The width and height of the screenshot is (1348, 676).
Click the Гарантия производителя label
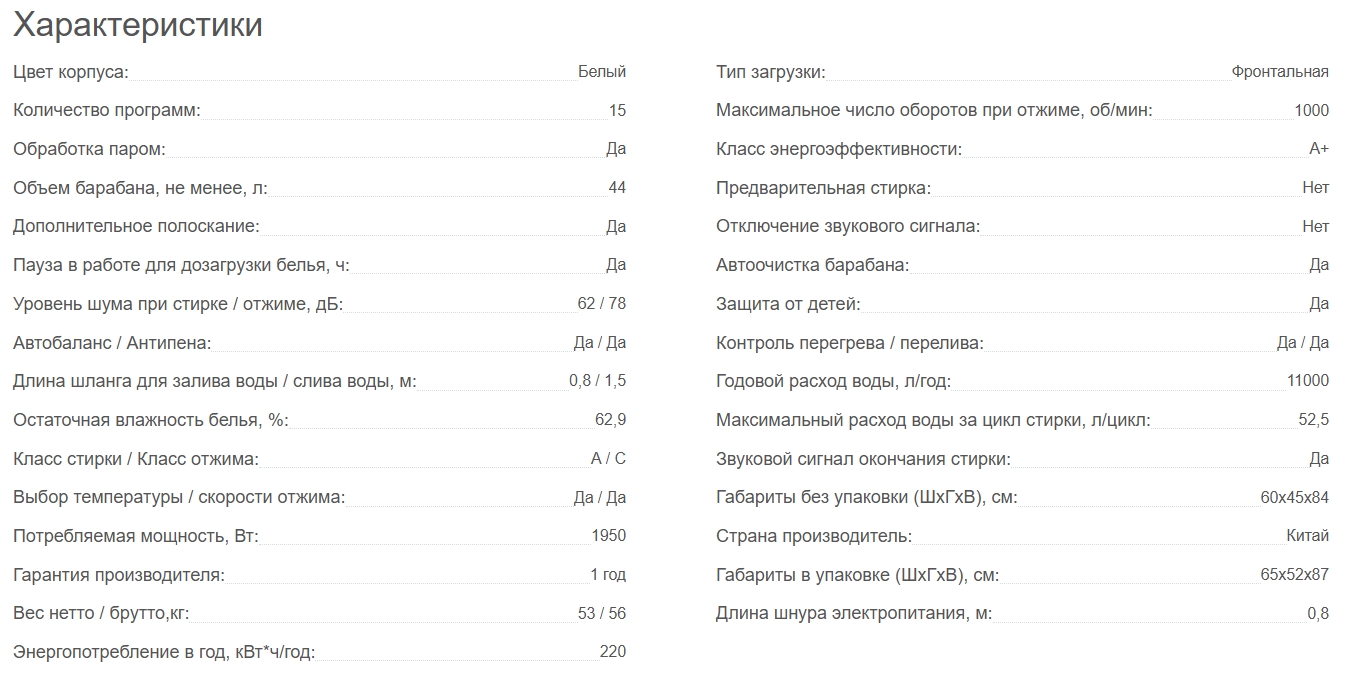tap(119, 575)
